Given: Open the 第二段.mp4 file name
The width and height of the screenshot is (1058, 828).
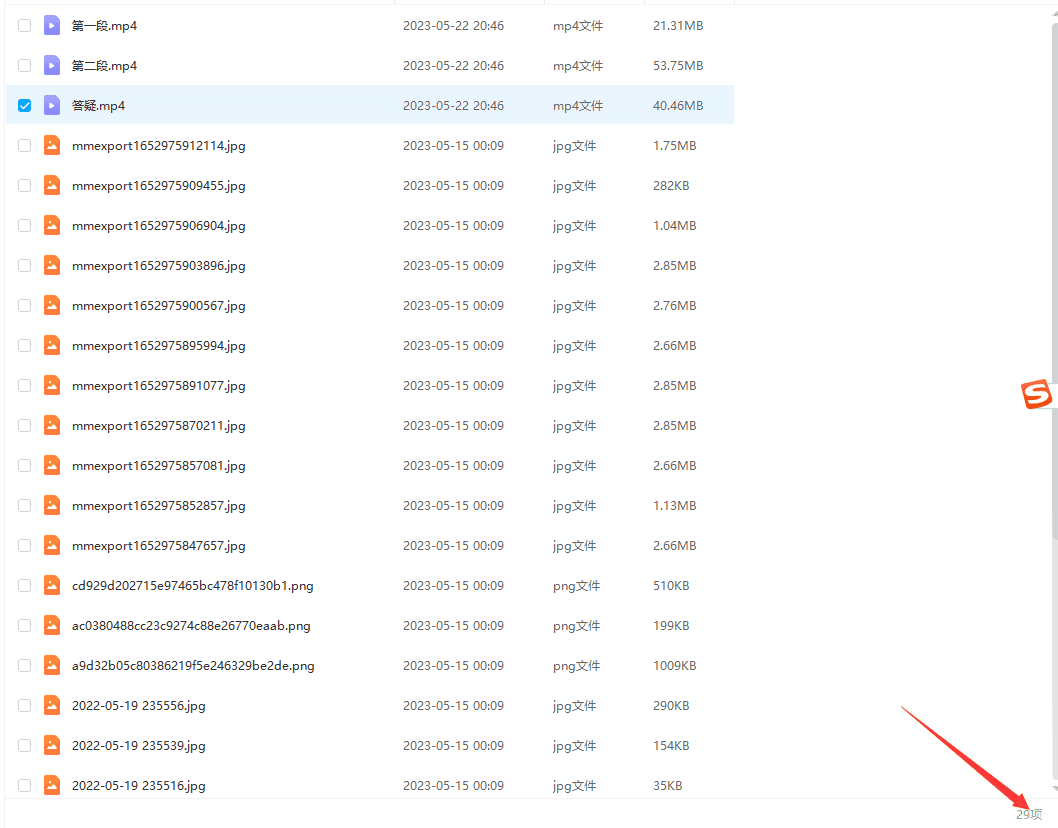Looking at the screenshot, I should (x=104, y=66).
